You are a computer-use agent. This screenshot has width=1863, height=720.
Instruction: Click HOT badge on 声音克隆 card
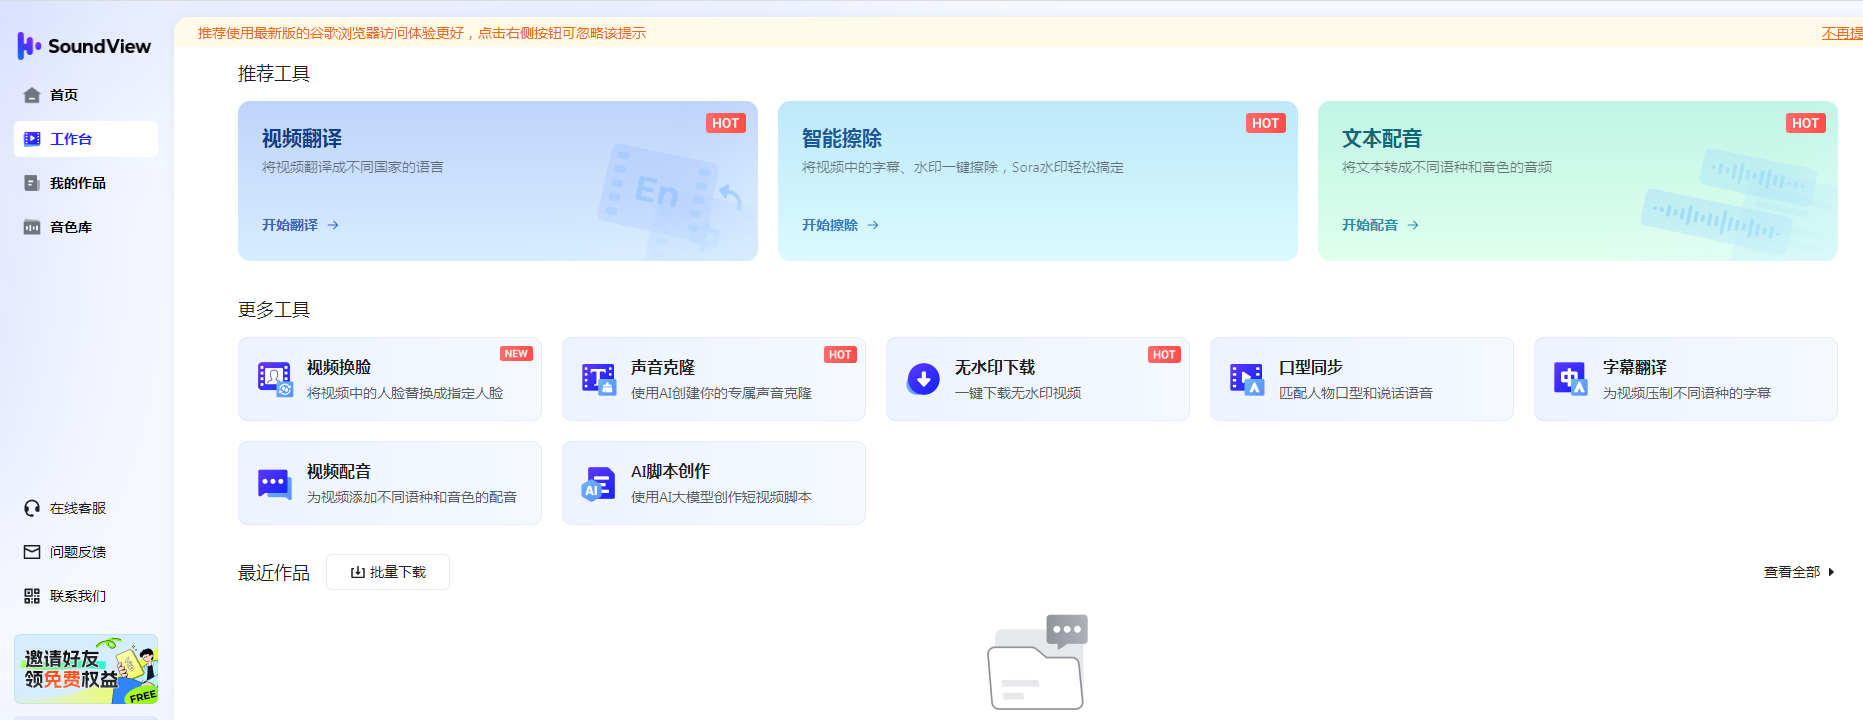click(x=840, y=355)
